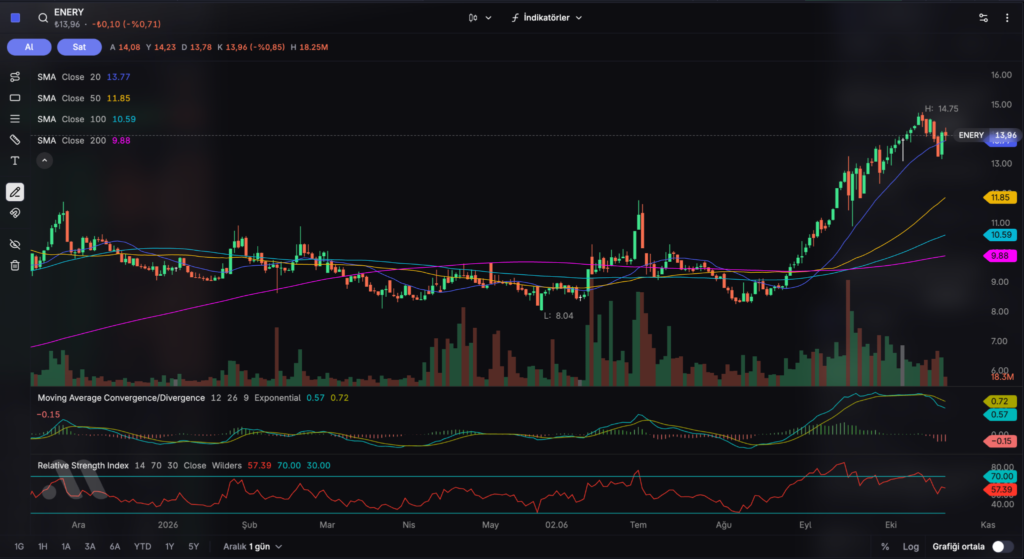Click the Eki label on time axis
The height and width of the screenshot is (559, 1024).
coord(891,524)
